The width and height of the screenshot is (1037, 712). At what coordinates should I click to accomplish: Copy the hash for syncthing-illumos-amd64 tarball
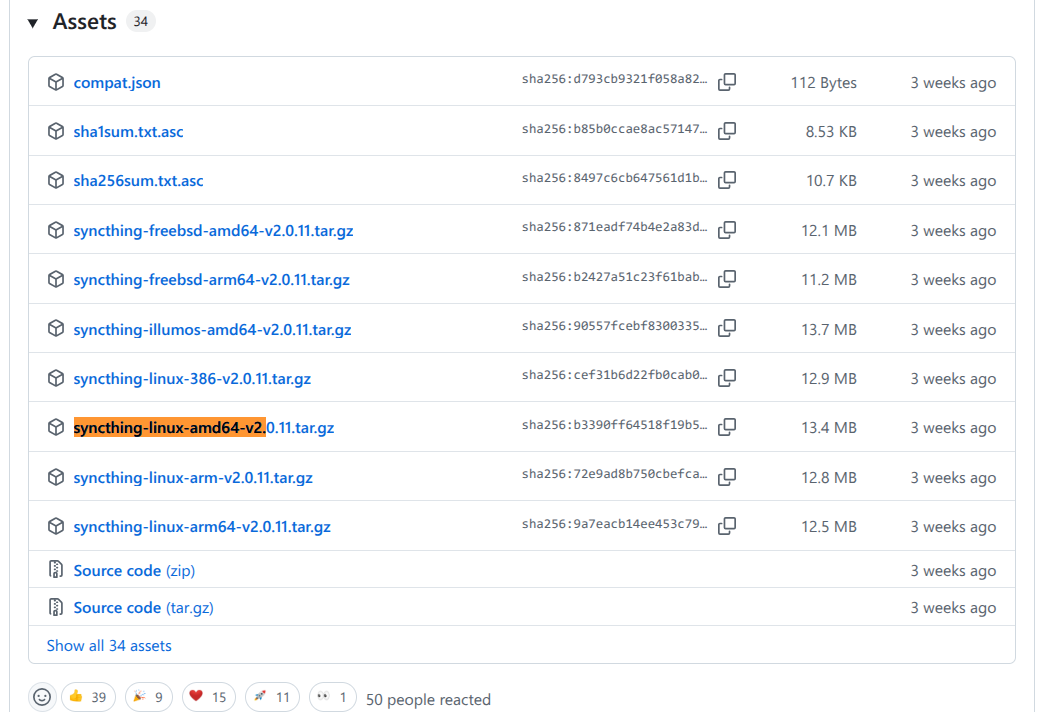(x=727, y=329)
